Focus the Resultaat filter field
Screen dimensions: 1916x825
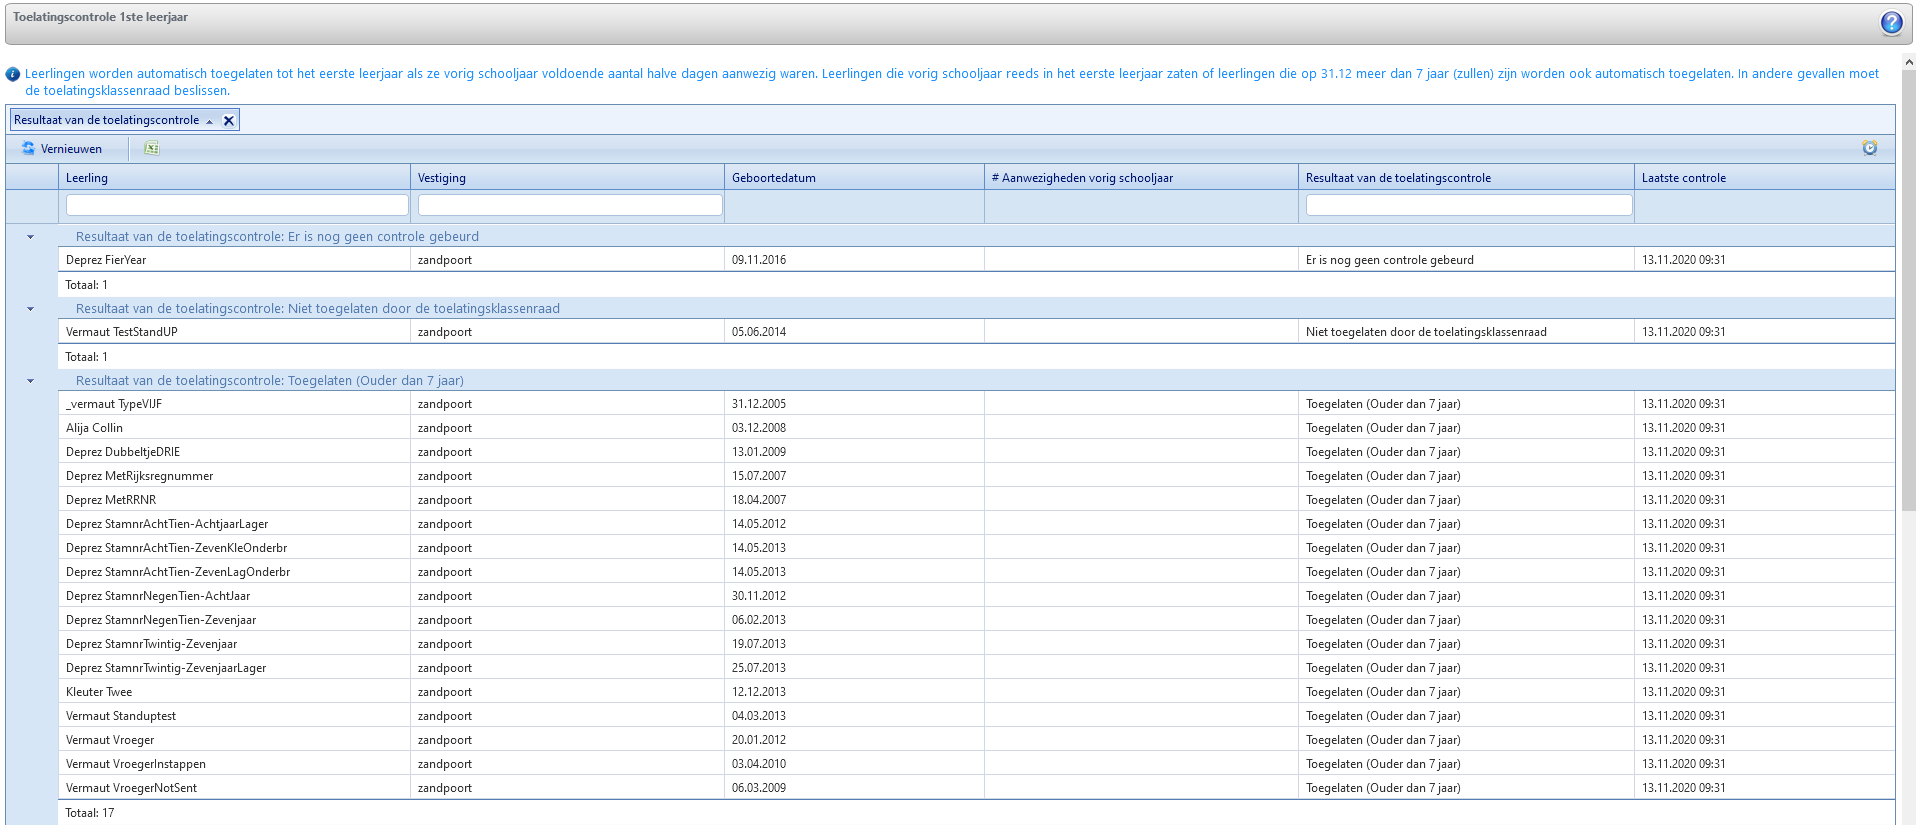(x=1469, y=205)
